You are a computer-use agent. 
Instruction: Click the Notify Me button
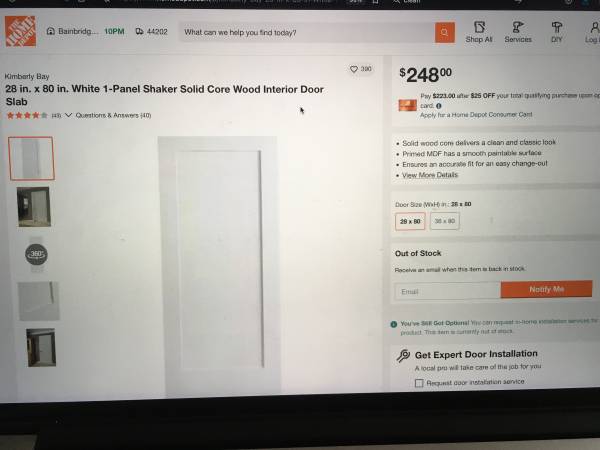click(x=546, y=289)
